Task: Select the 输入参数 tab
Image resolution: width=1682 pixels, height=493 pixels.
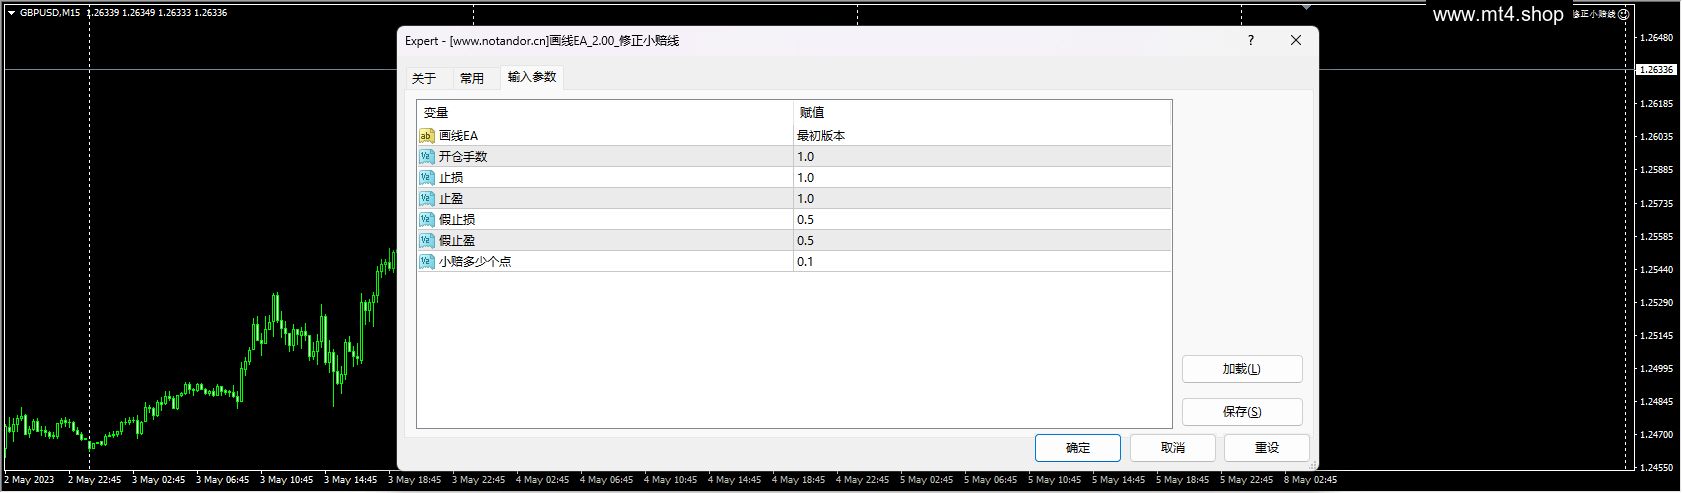Action: tap(532, 77)
